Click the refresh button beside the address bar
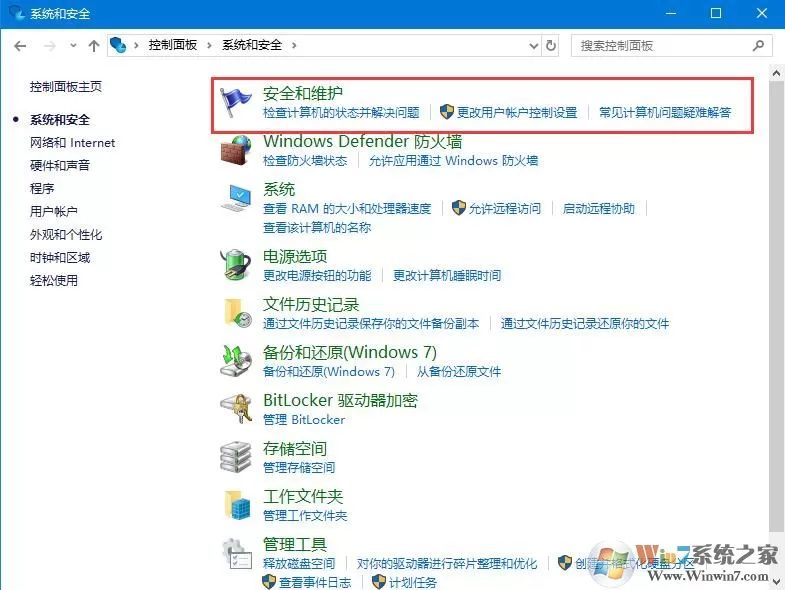Image resolution: width=785 pixels, height=590 pixels. (551, 46)
